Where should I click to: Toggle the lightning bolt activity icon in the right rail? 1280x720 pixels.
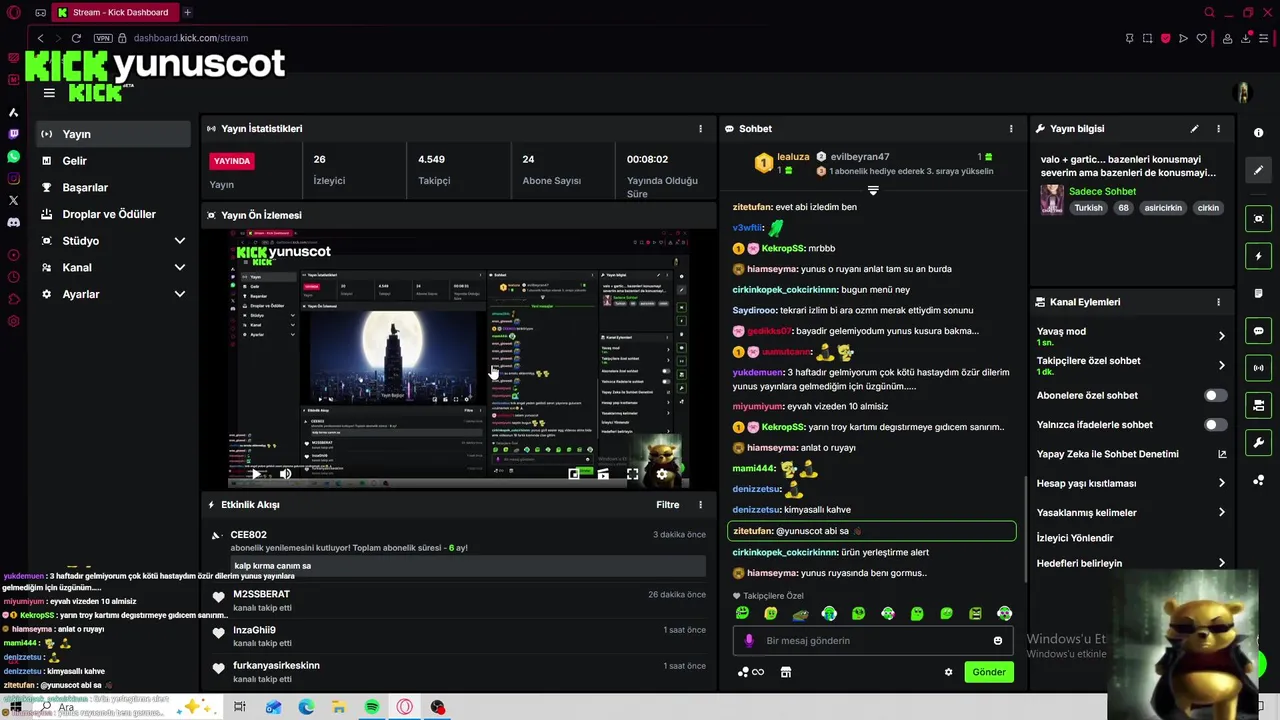click(x=1258, y=256)
